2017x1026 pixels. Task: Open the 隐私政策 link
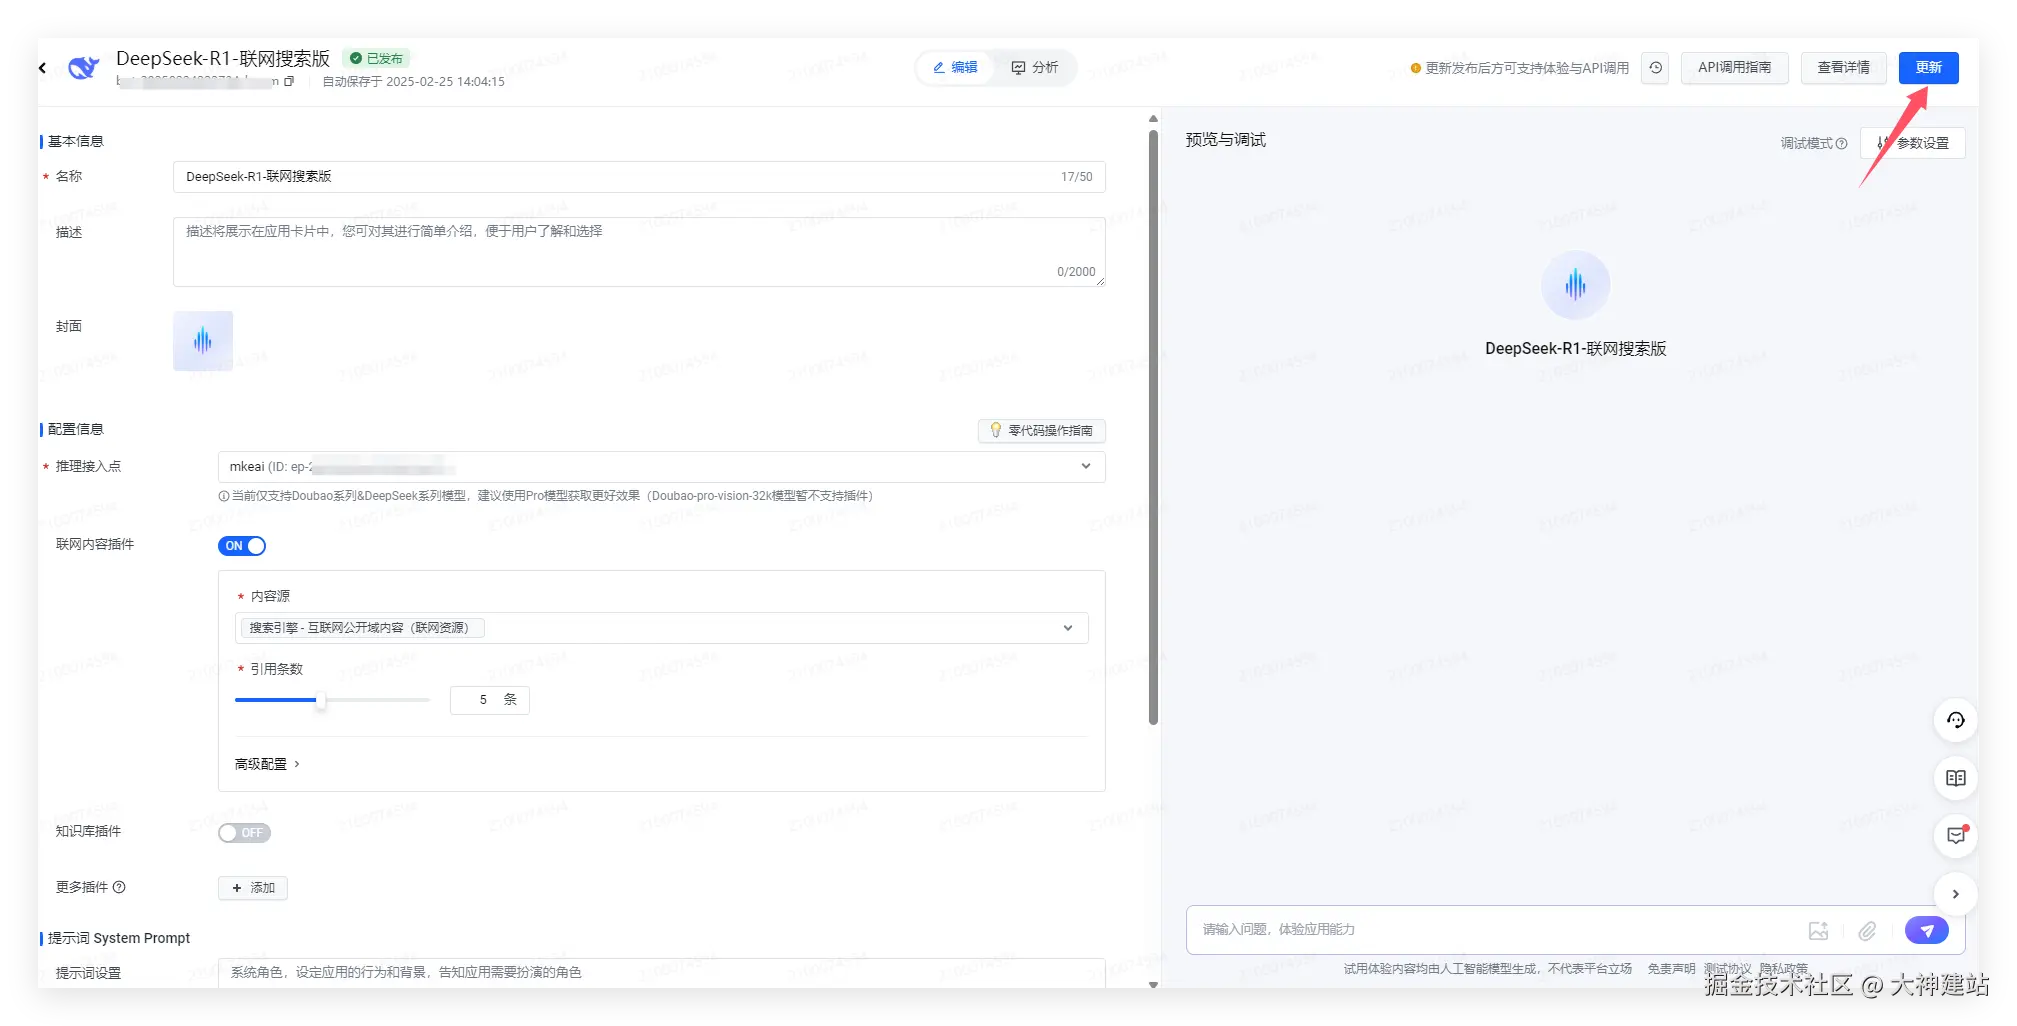[x=1784, y=969]
